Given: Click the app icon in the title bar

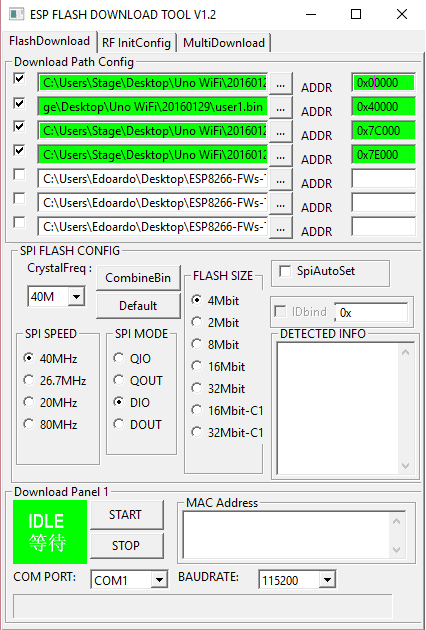Looking at the screenshot, I should pos(17,14).
